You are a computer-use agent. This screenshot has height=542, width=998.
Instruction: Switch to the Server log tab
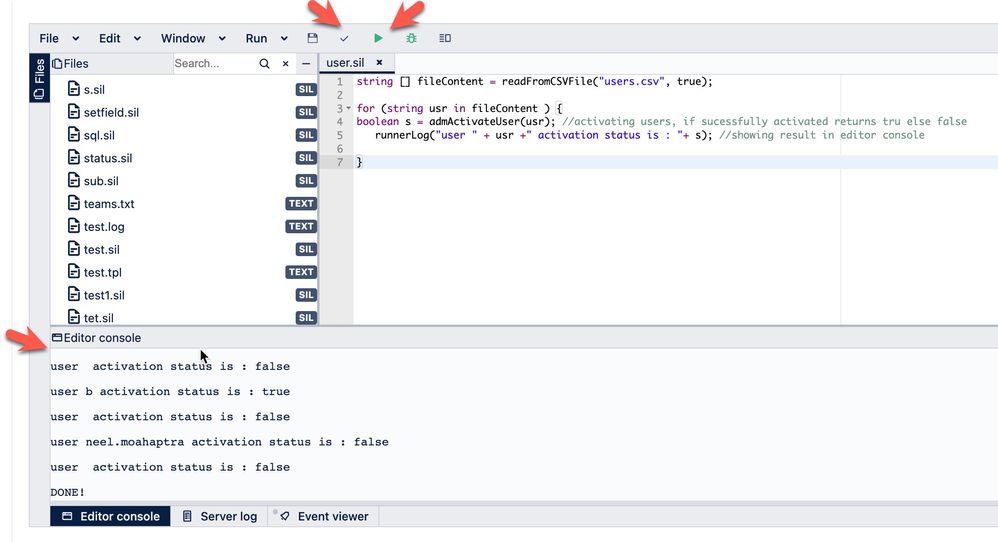coord(220,517)
